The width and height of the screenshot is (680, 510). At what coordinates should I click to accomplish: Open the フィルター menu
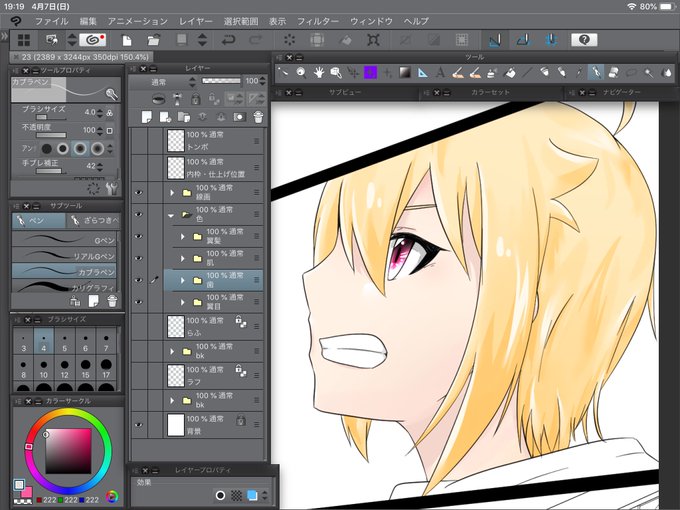click(317, 21)
